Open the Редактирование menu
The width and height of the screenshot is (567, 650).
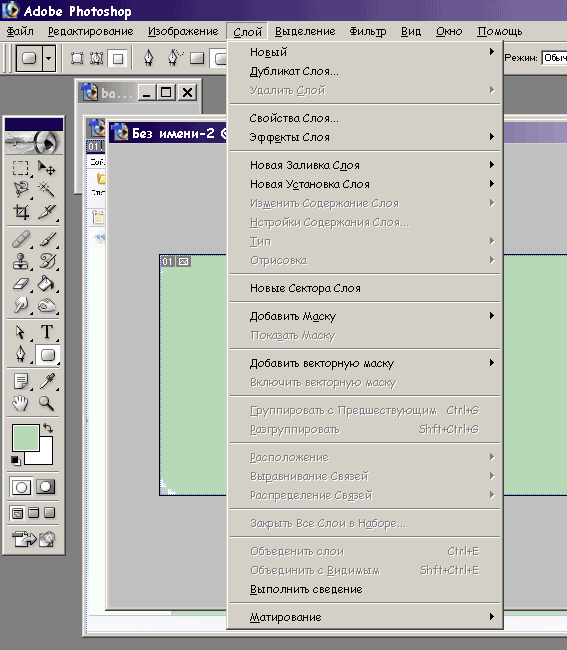pyautogui.click(x=91, y=31)
